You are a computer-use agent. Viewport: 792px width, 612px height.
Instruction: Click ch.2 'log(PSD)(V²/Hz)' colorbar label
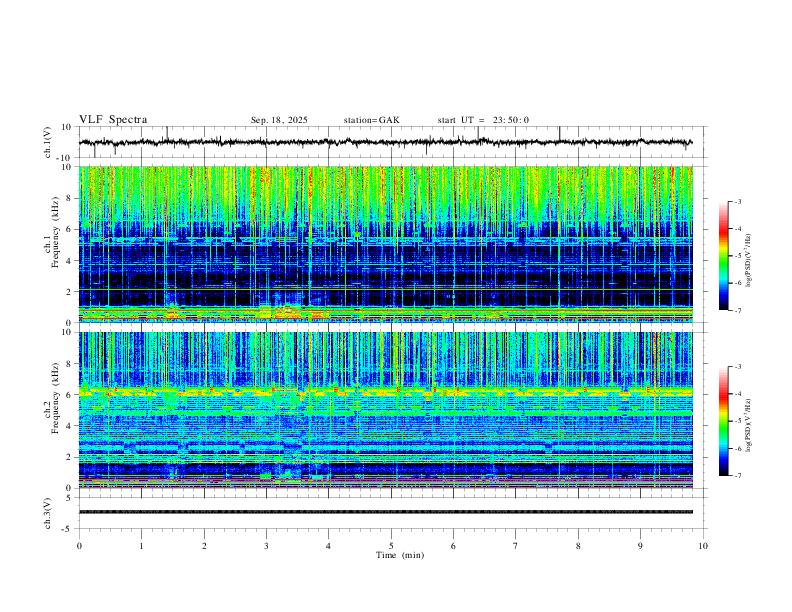pyautogui.click(x=749, y=425)
